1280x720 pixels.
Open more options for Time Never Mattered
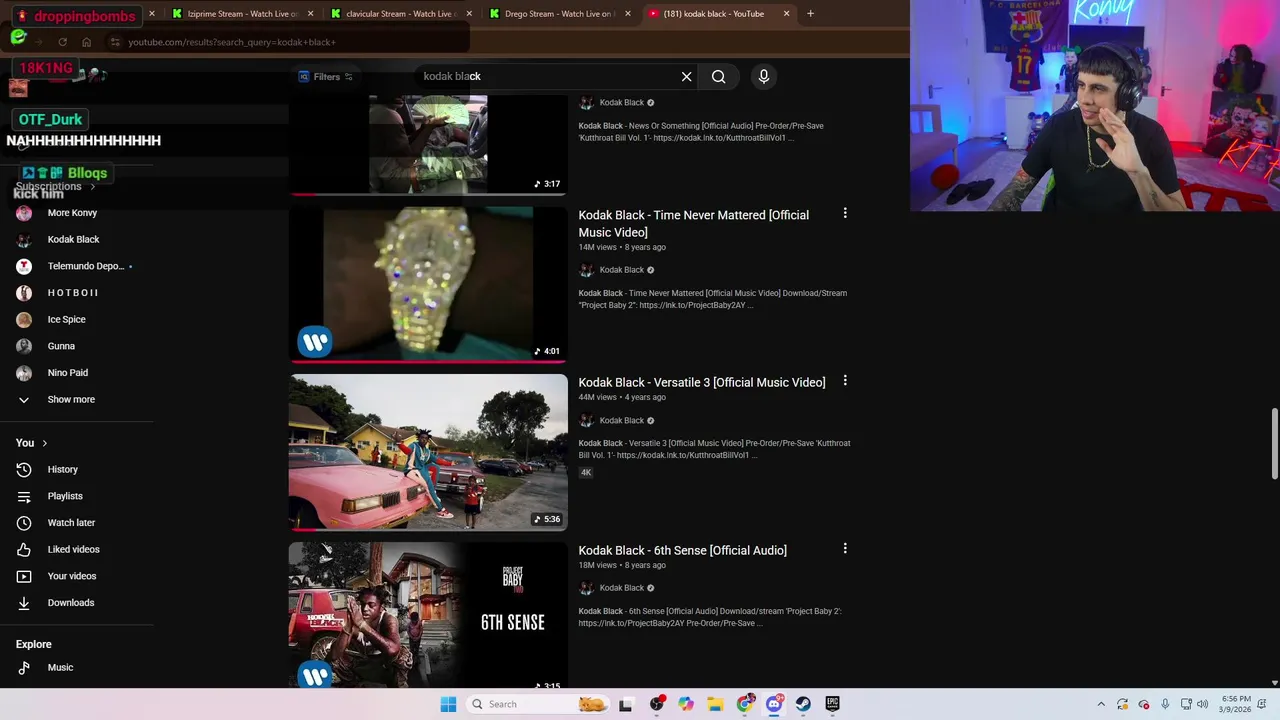click(845, 213)
